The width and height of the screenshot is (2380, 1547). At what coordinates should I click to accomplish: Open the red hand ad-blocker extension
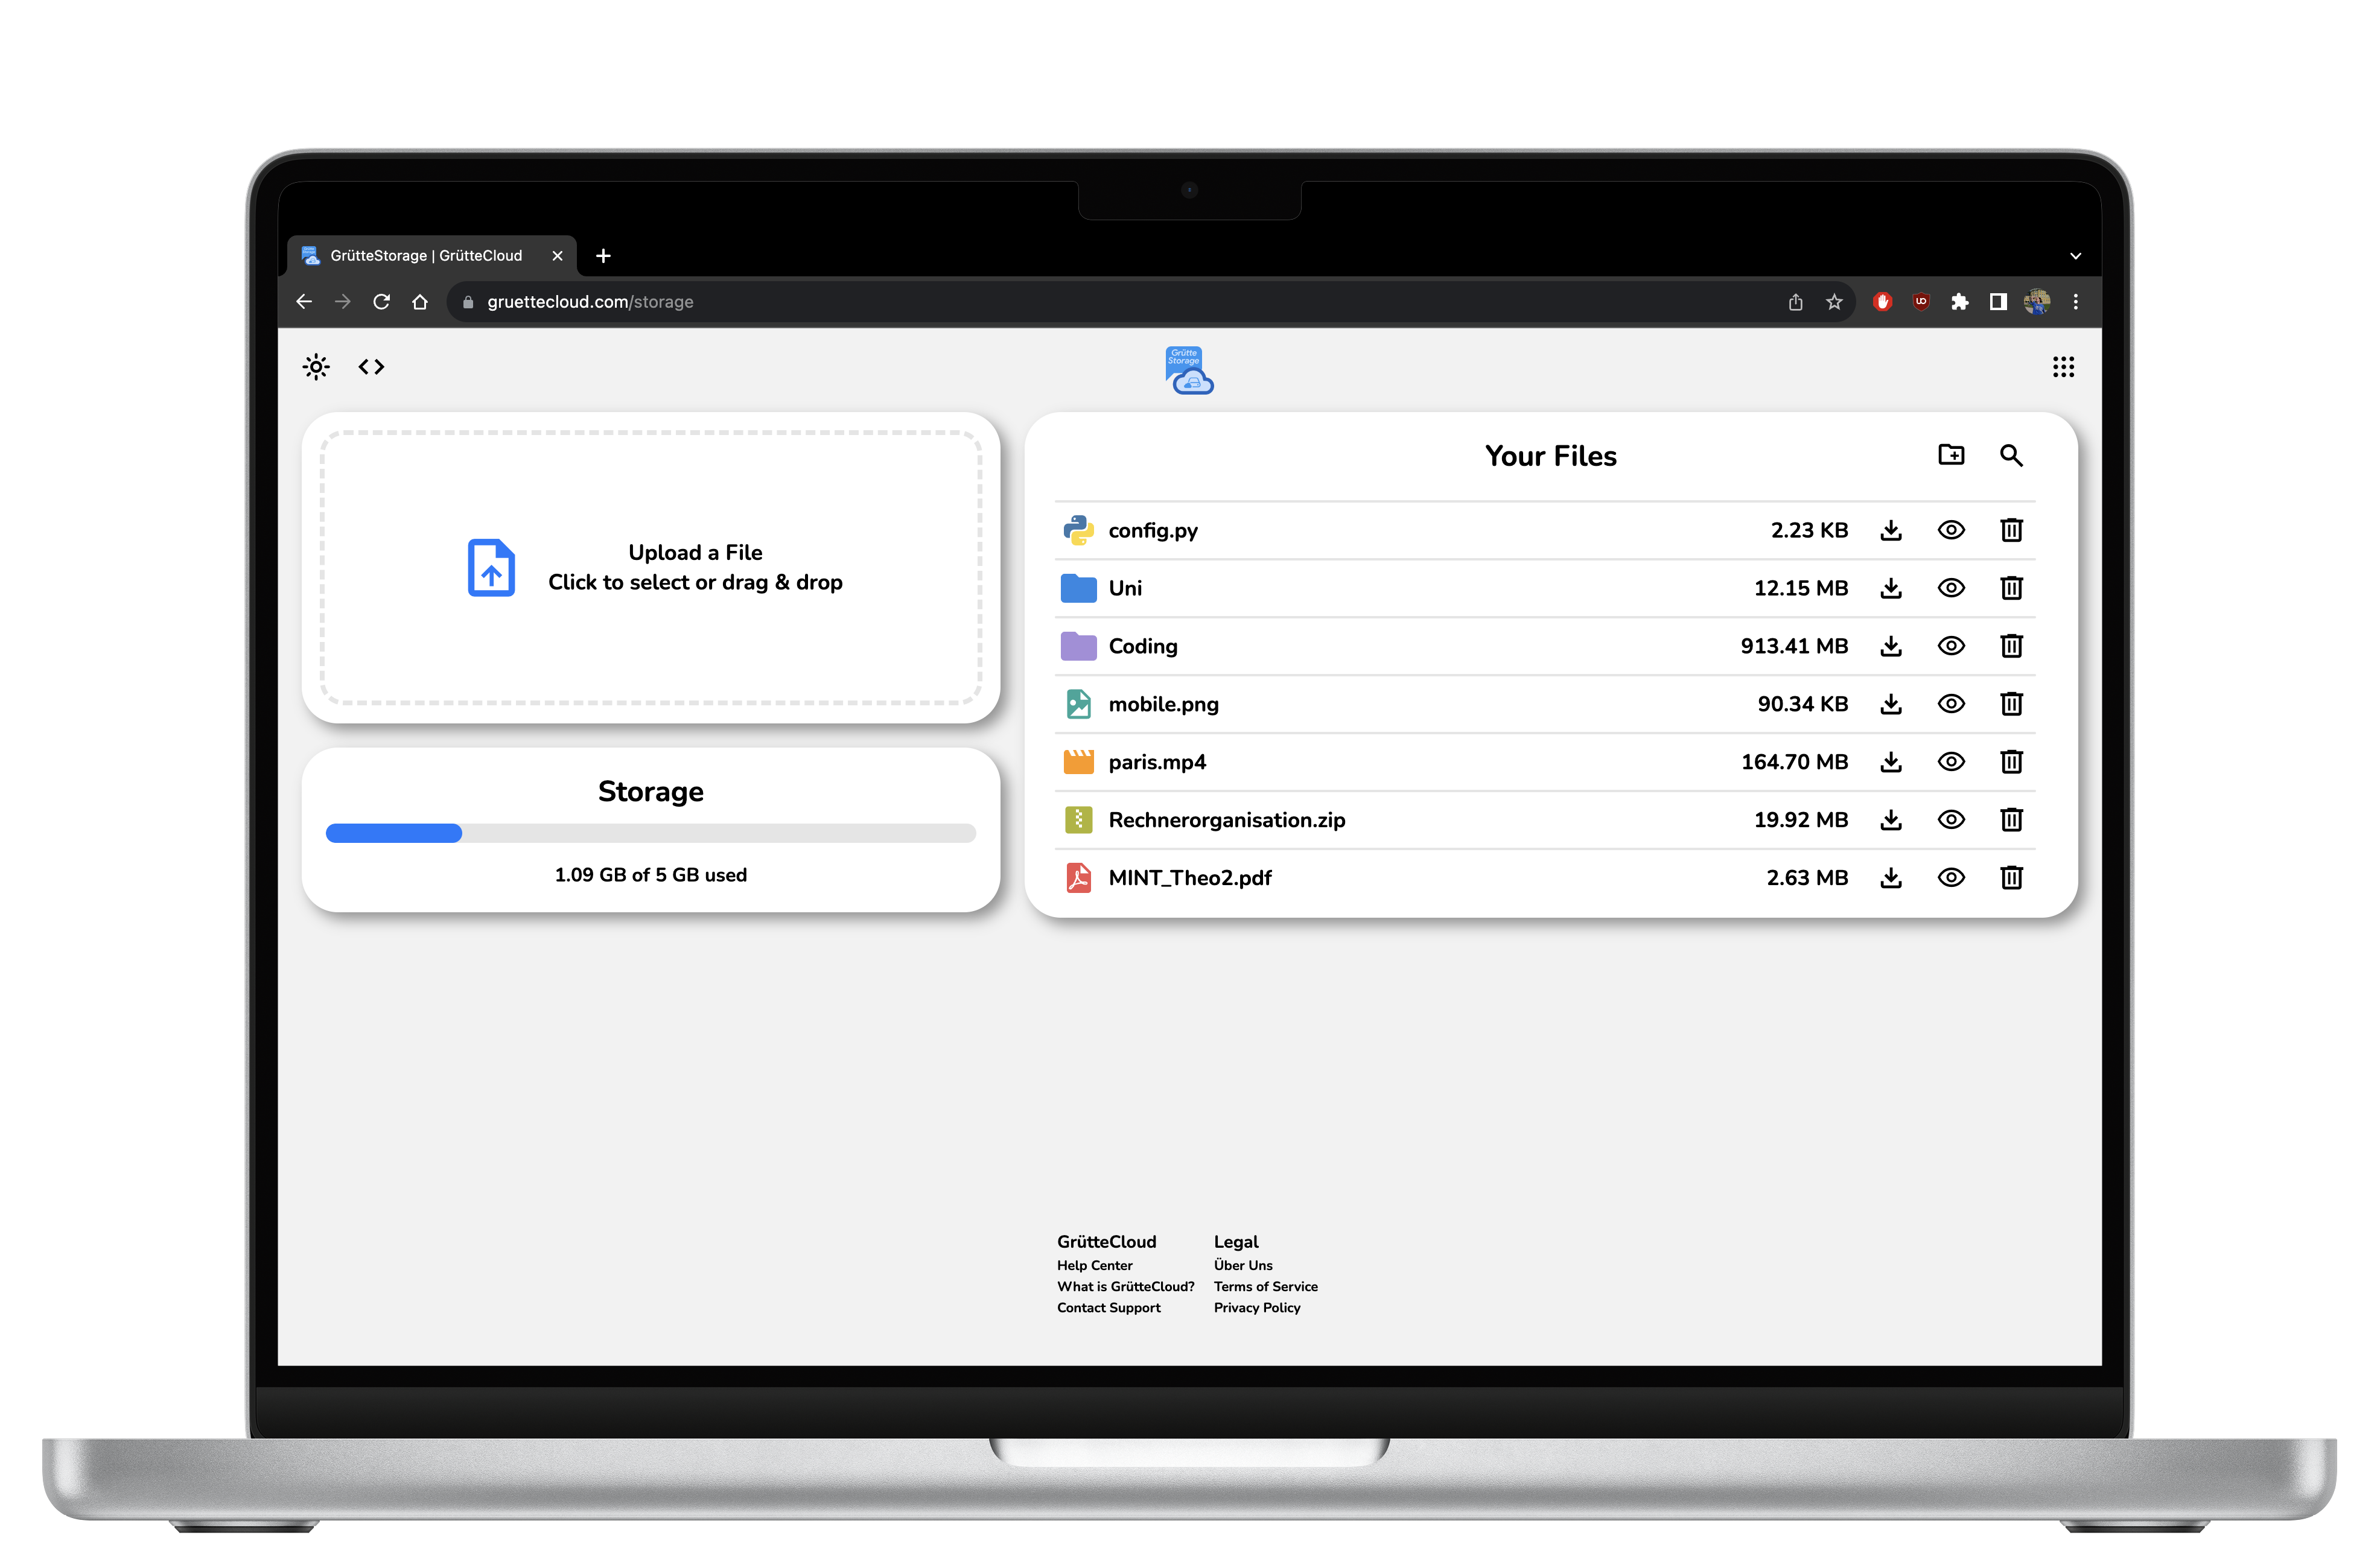point(1882,302)
